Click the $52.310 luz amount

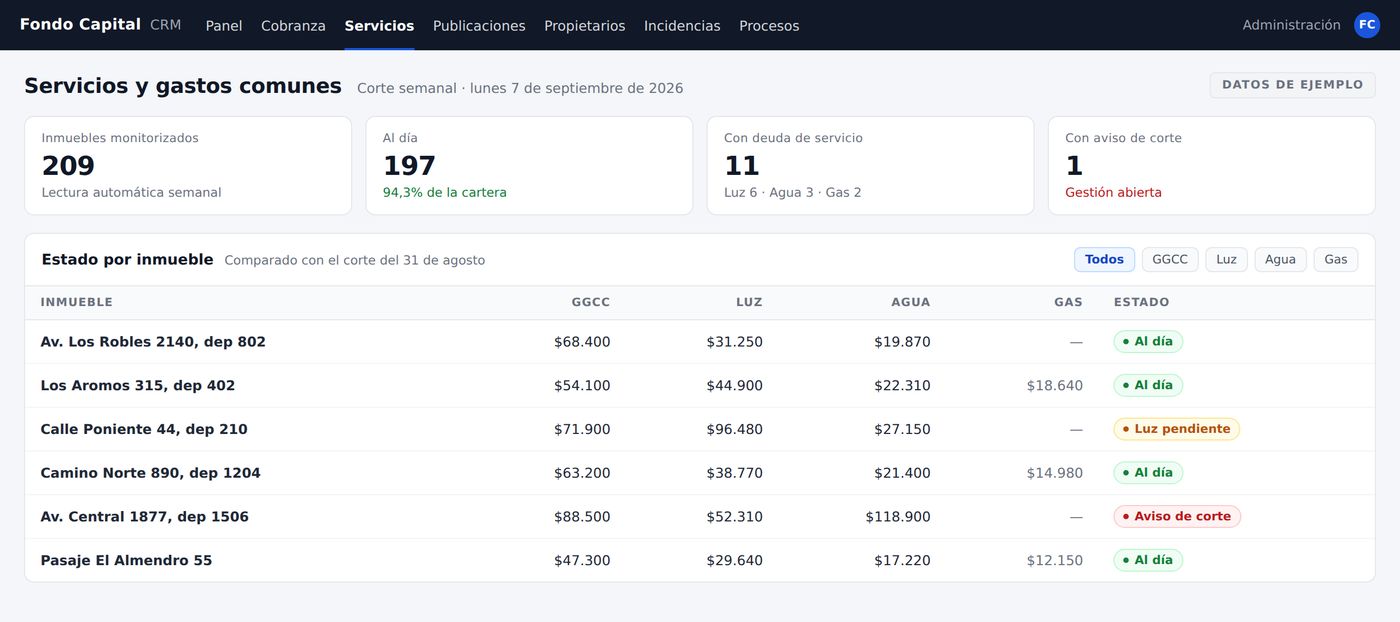click(x=734, y=517)
